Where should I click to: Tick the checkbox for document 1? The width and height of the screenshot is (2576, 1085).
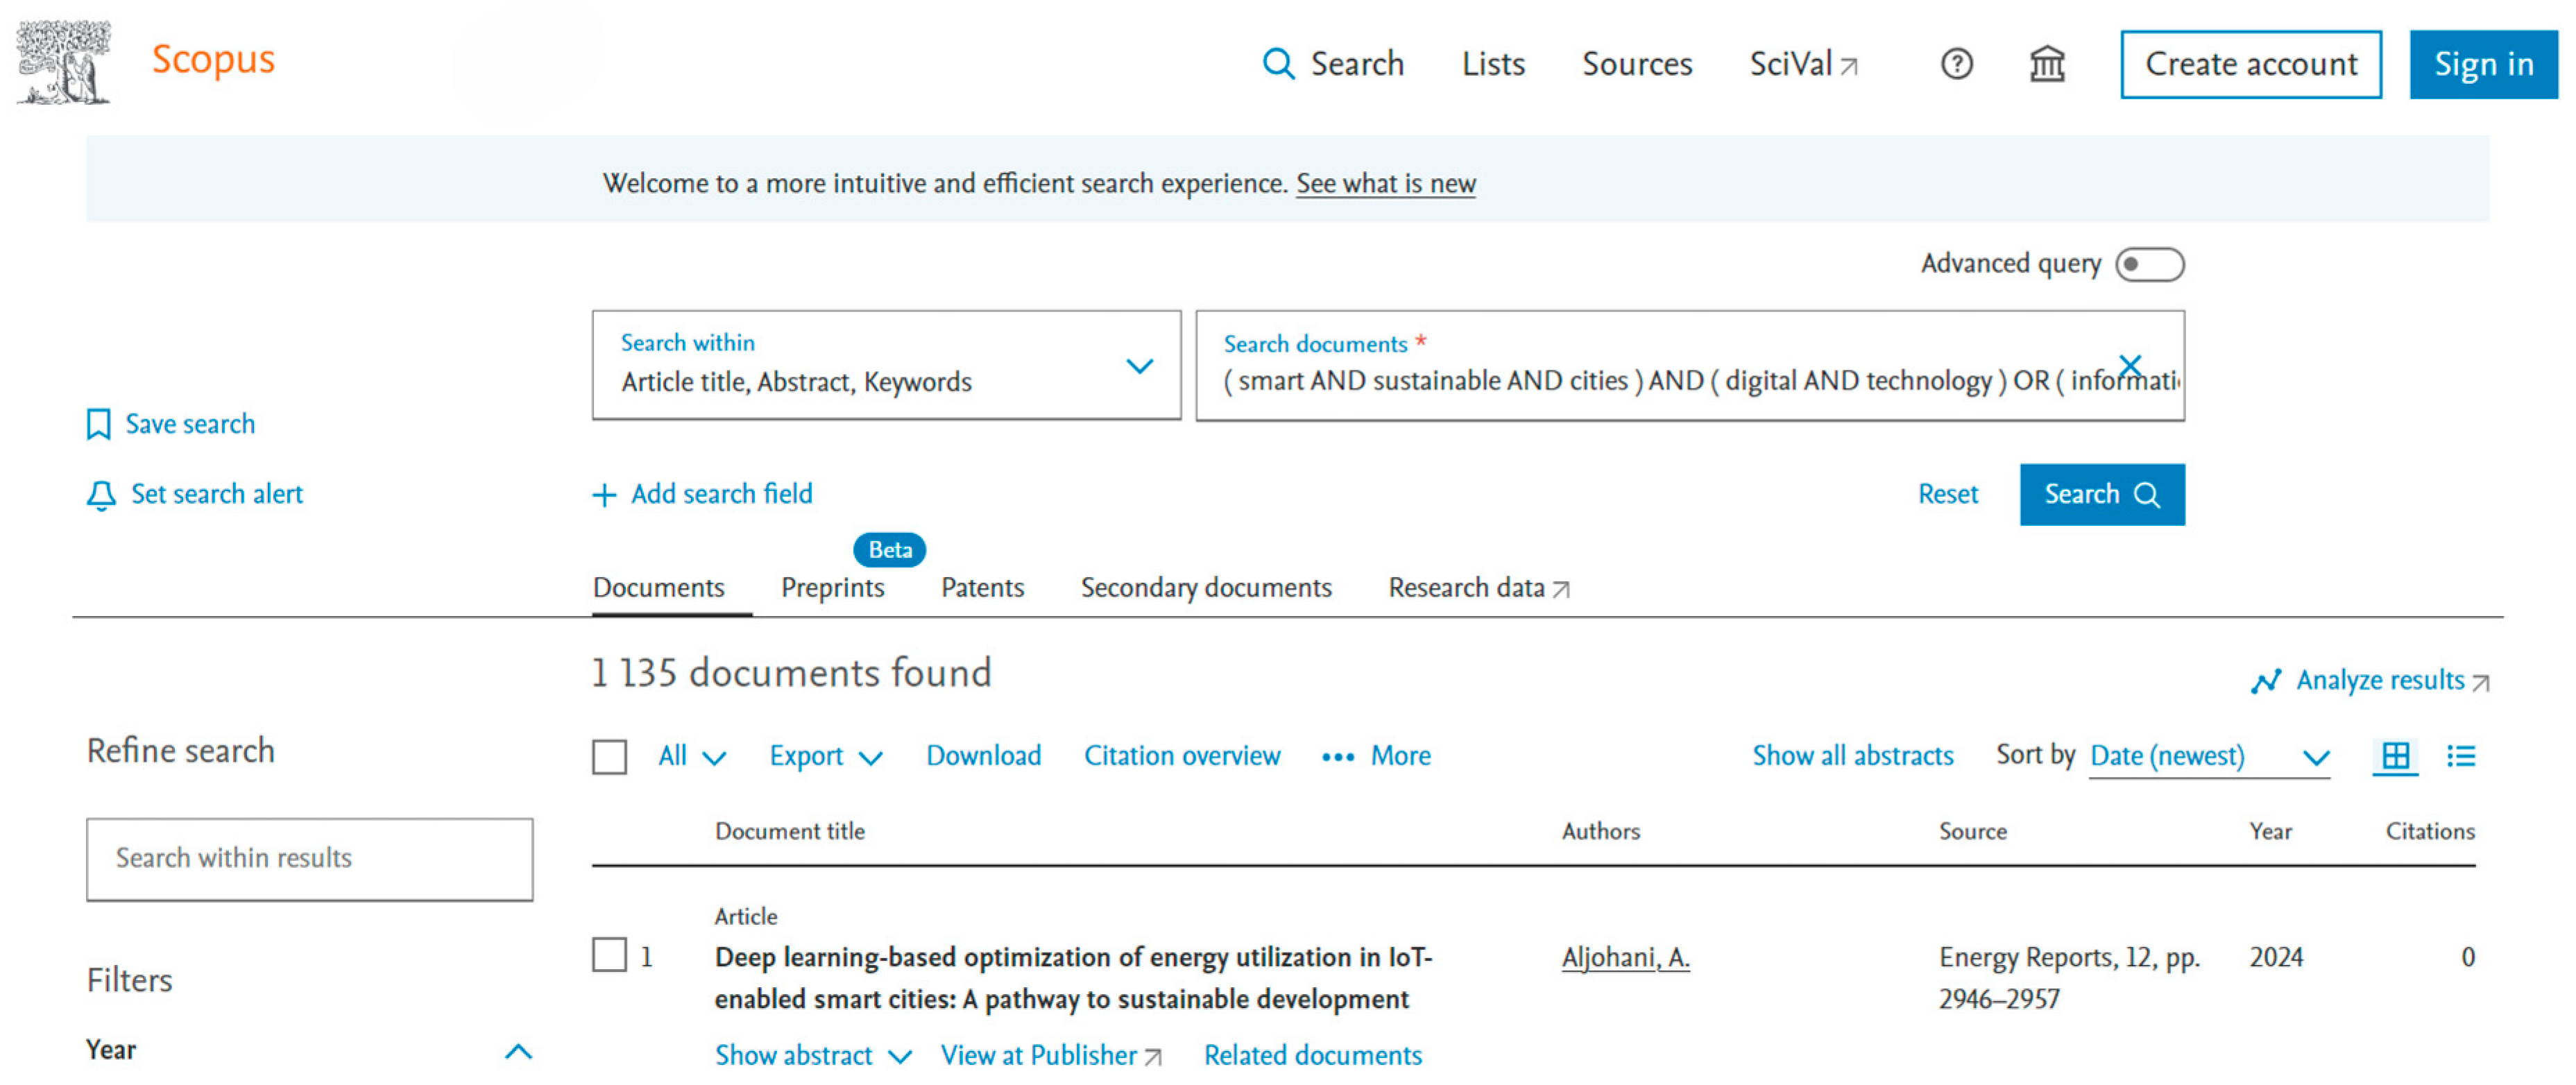609,955
